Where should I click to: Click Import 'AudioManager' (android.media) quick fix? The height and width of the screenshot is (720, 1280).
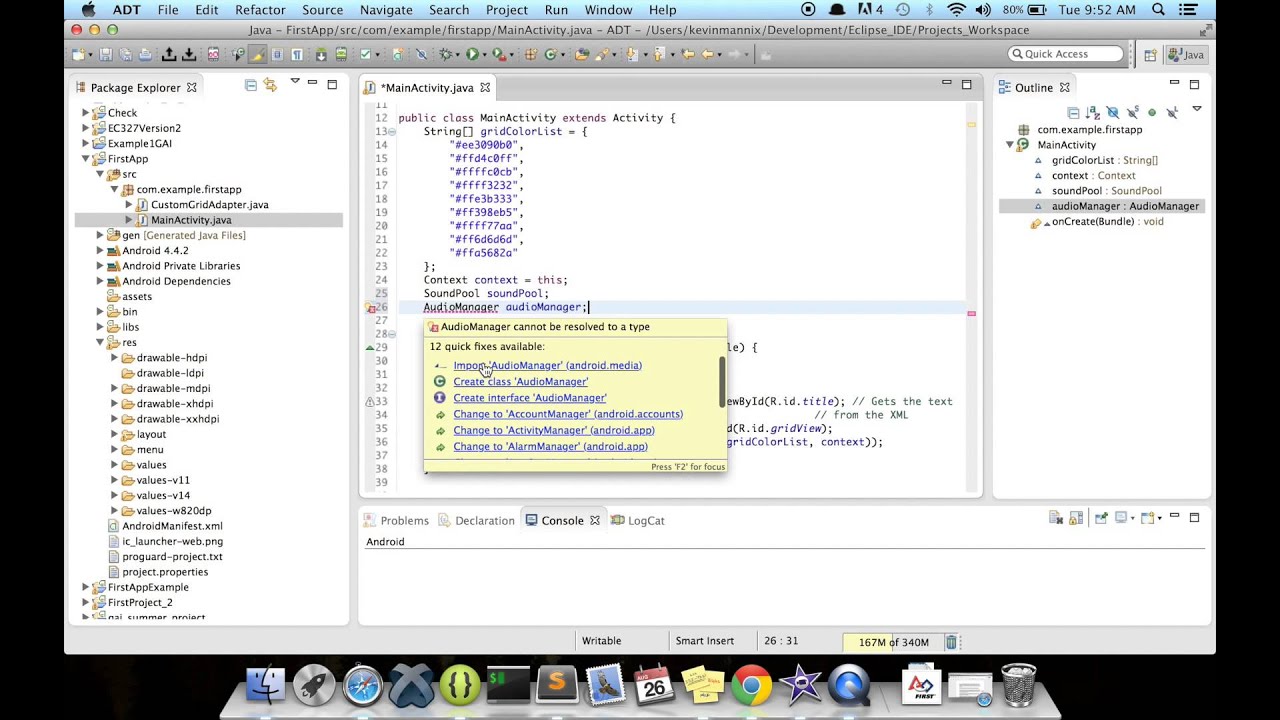click(547, 365)
